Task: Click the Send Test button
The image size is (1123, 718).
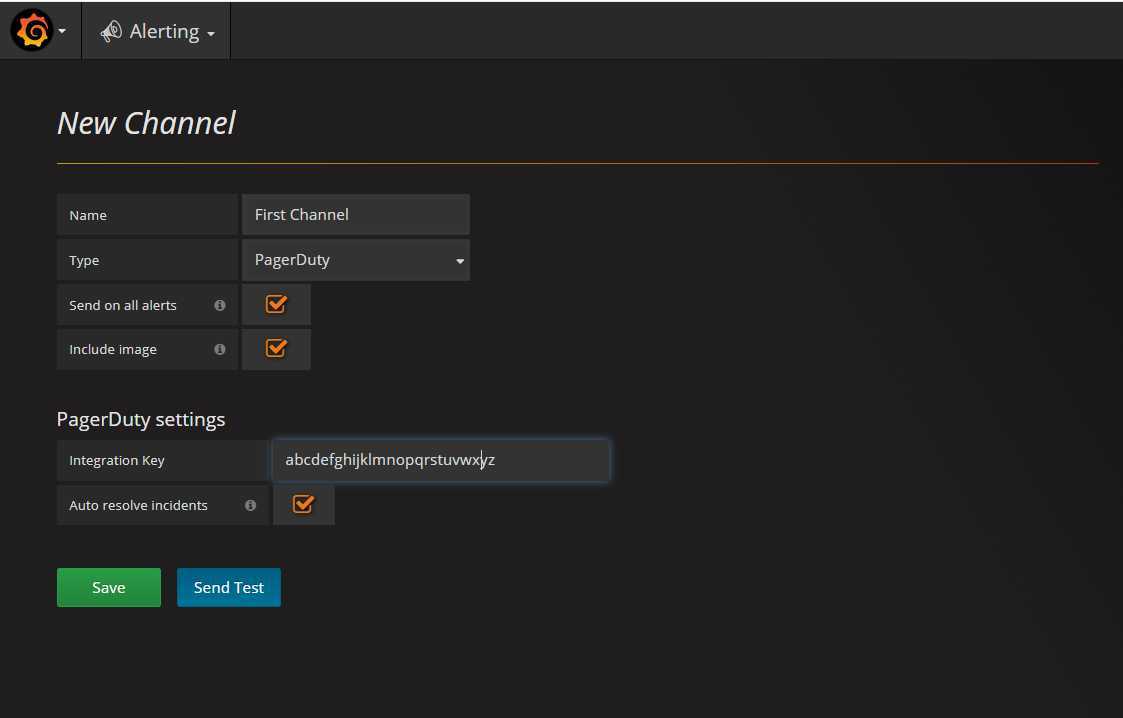Action: [228, 587]
